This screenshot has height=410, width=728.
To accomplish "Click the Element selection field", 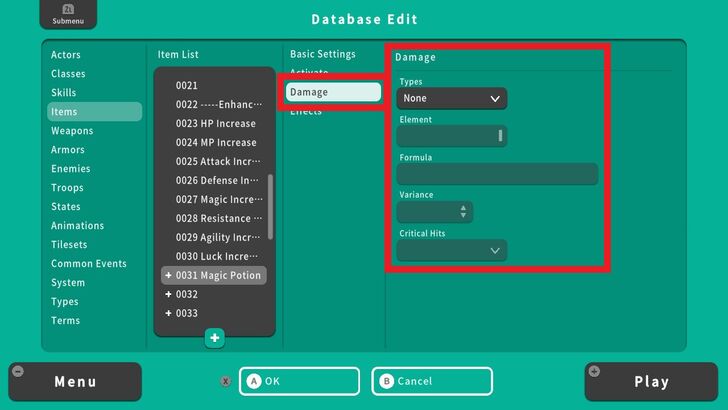I will 452,136.
